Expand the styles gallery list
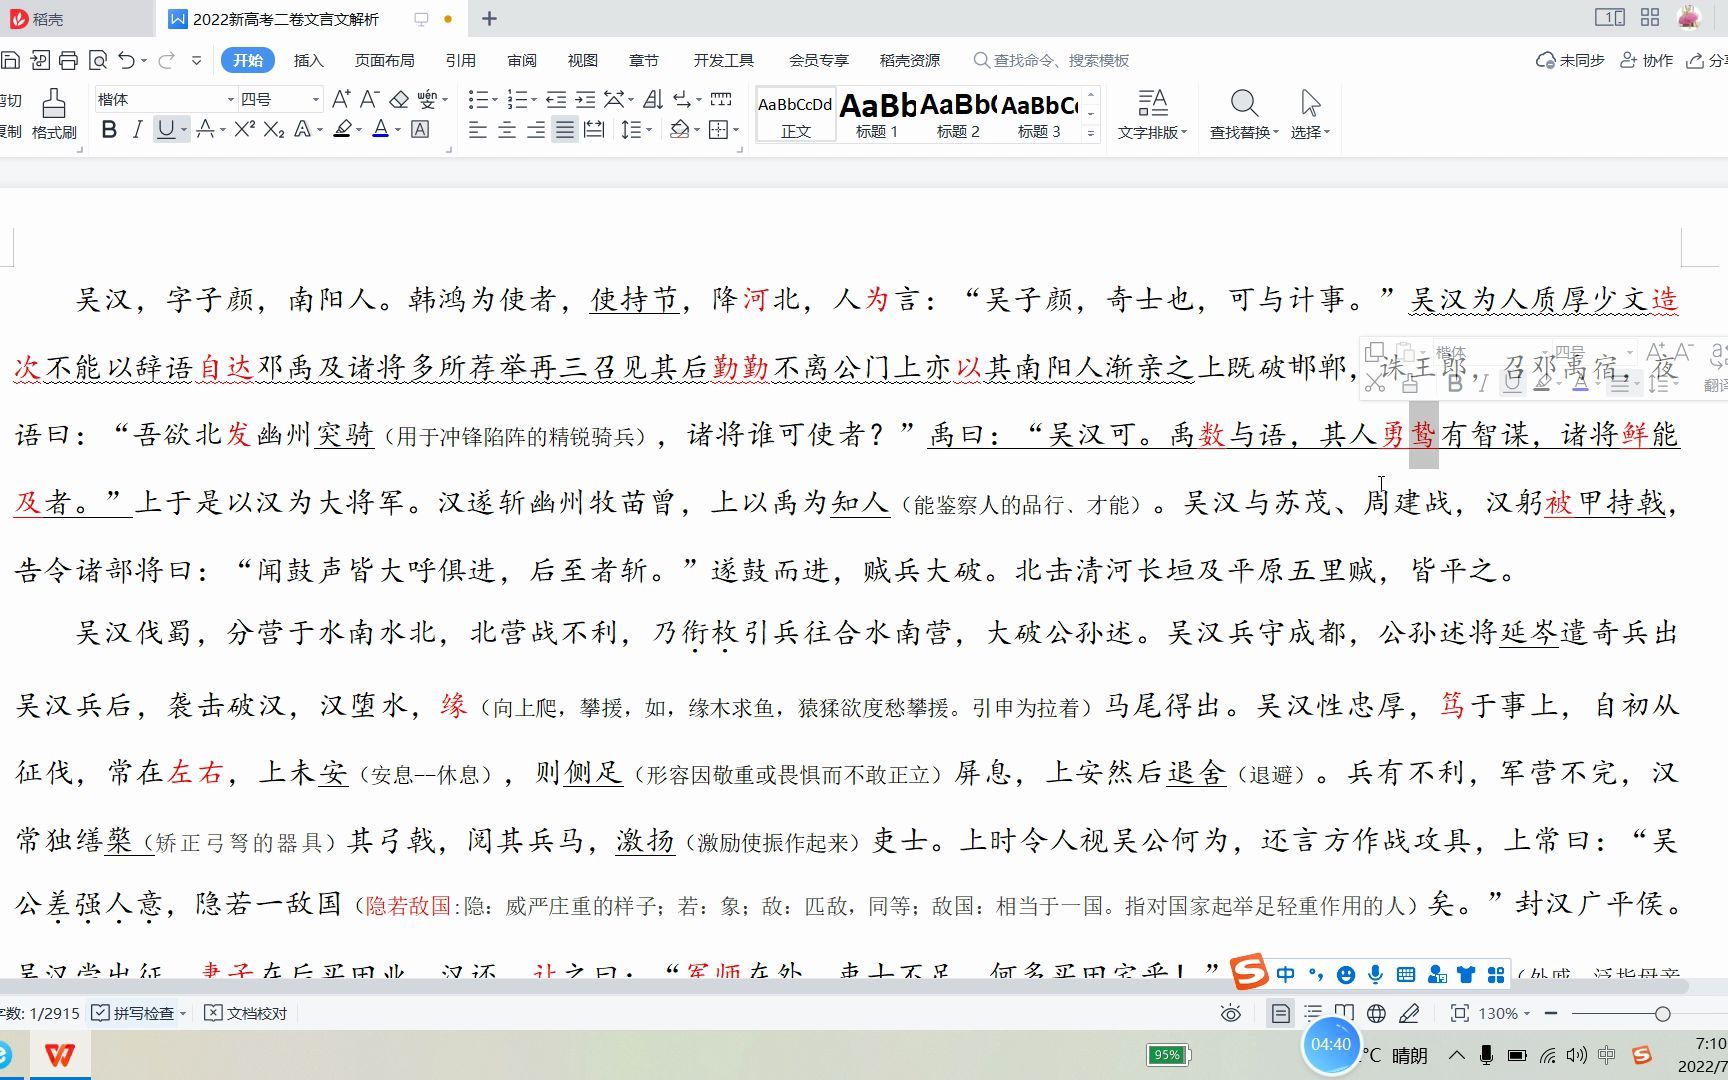Screen dimensions: 1728x1080 tap(1091, 133)
